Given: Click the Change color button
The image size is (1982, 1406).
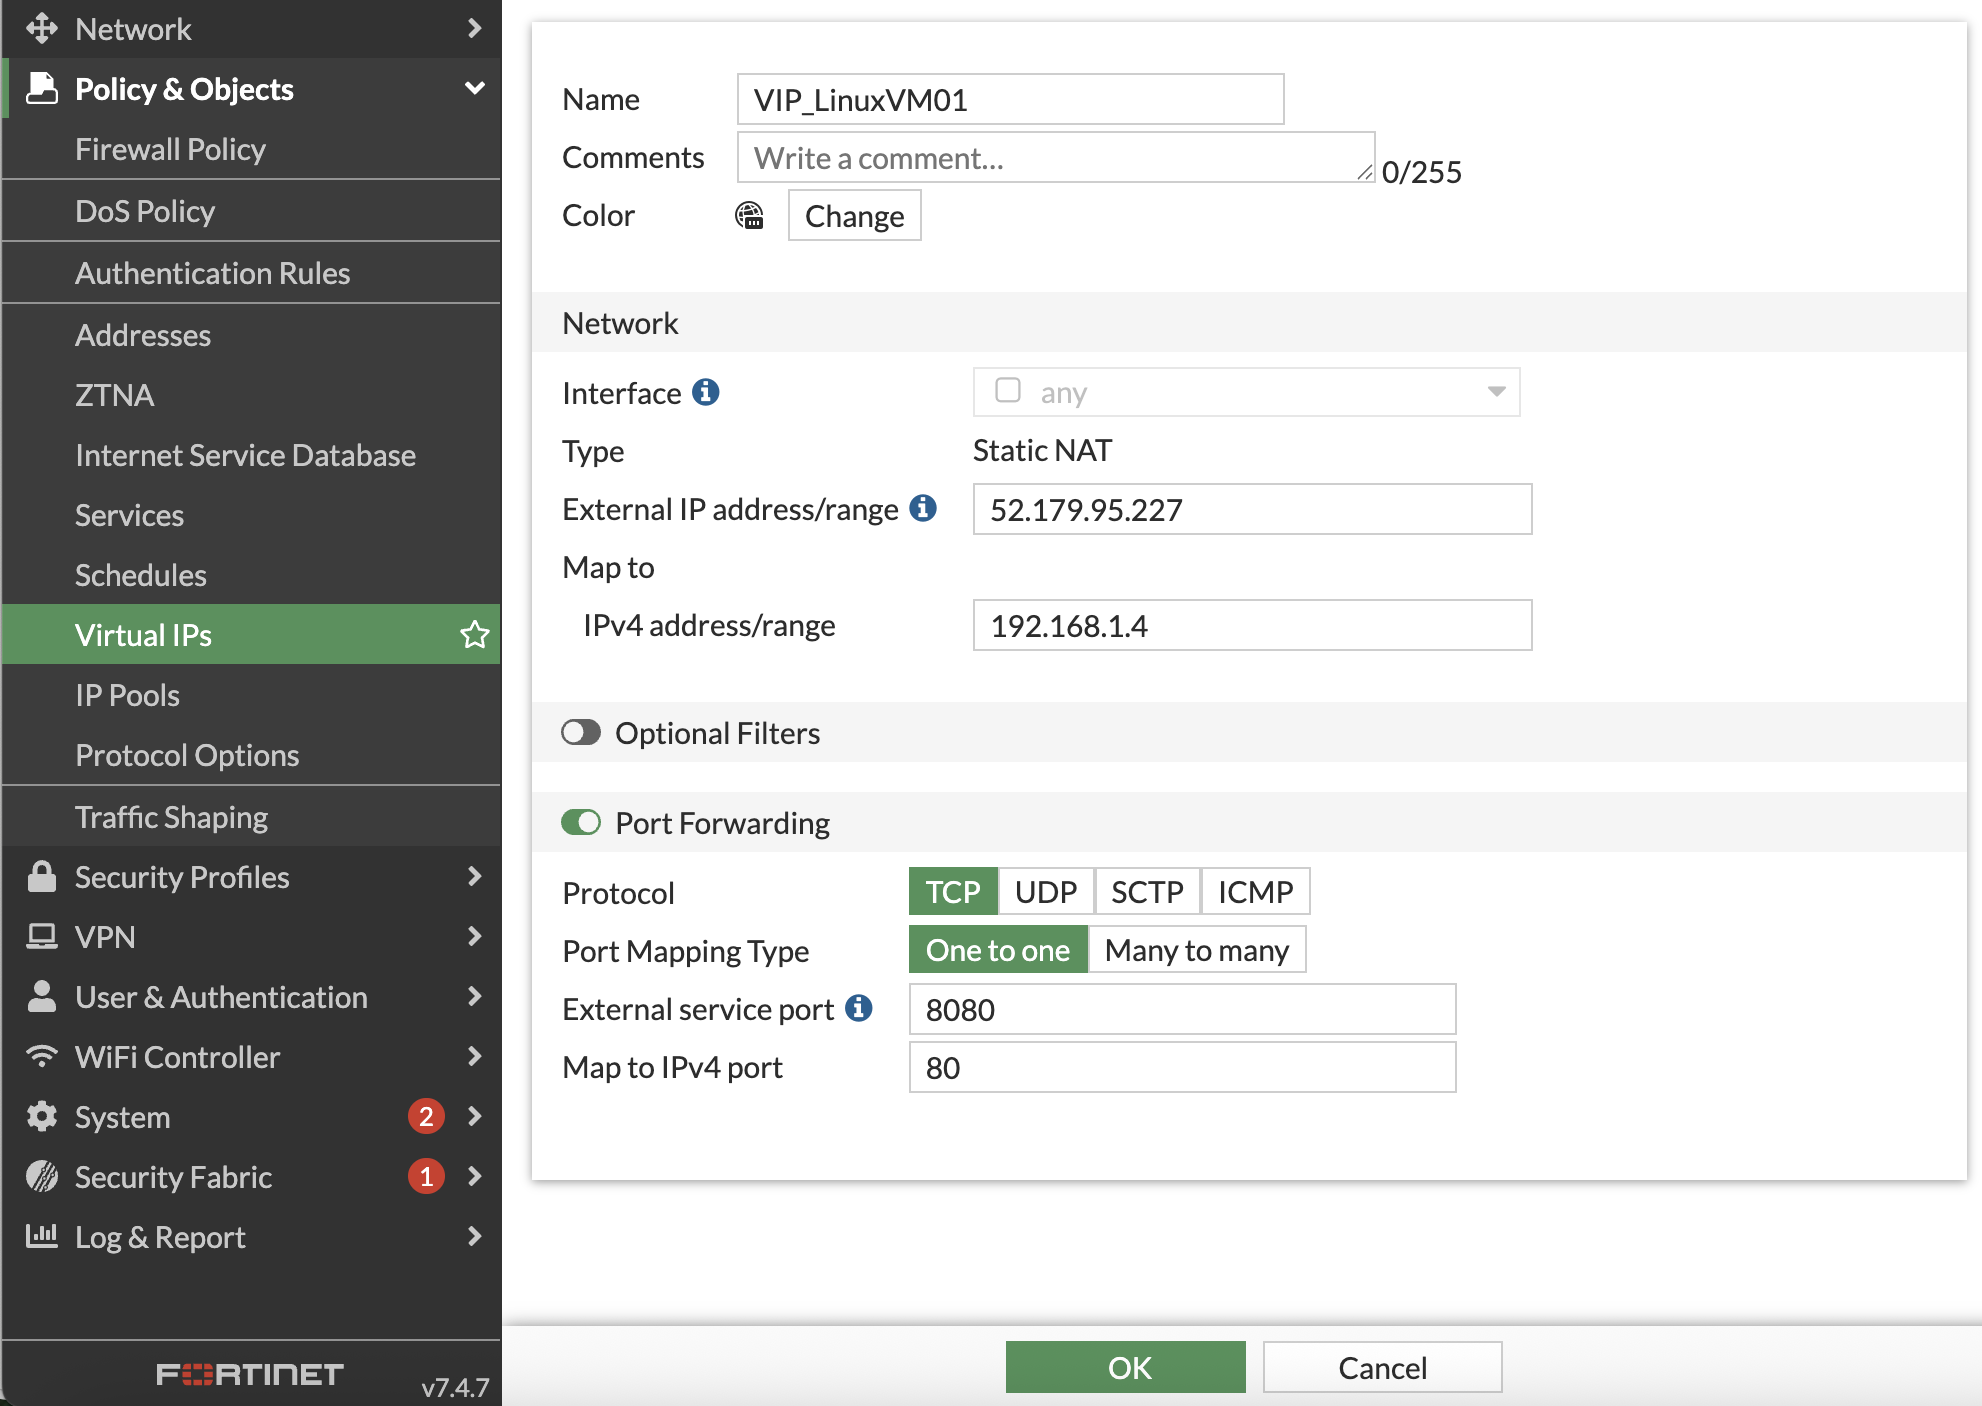Looking at the screenshot, I should (854, 216).
